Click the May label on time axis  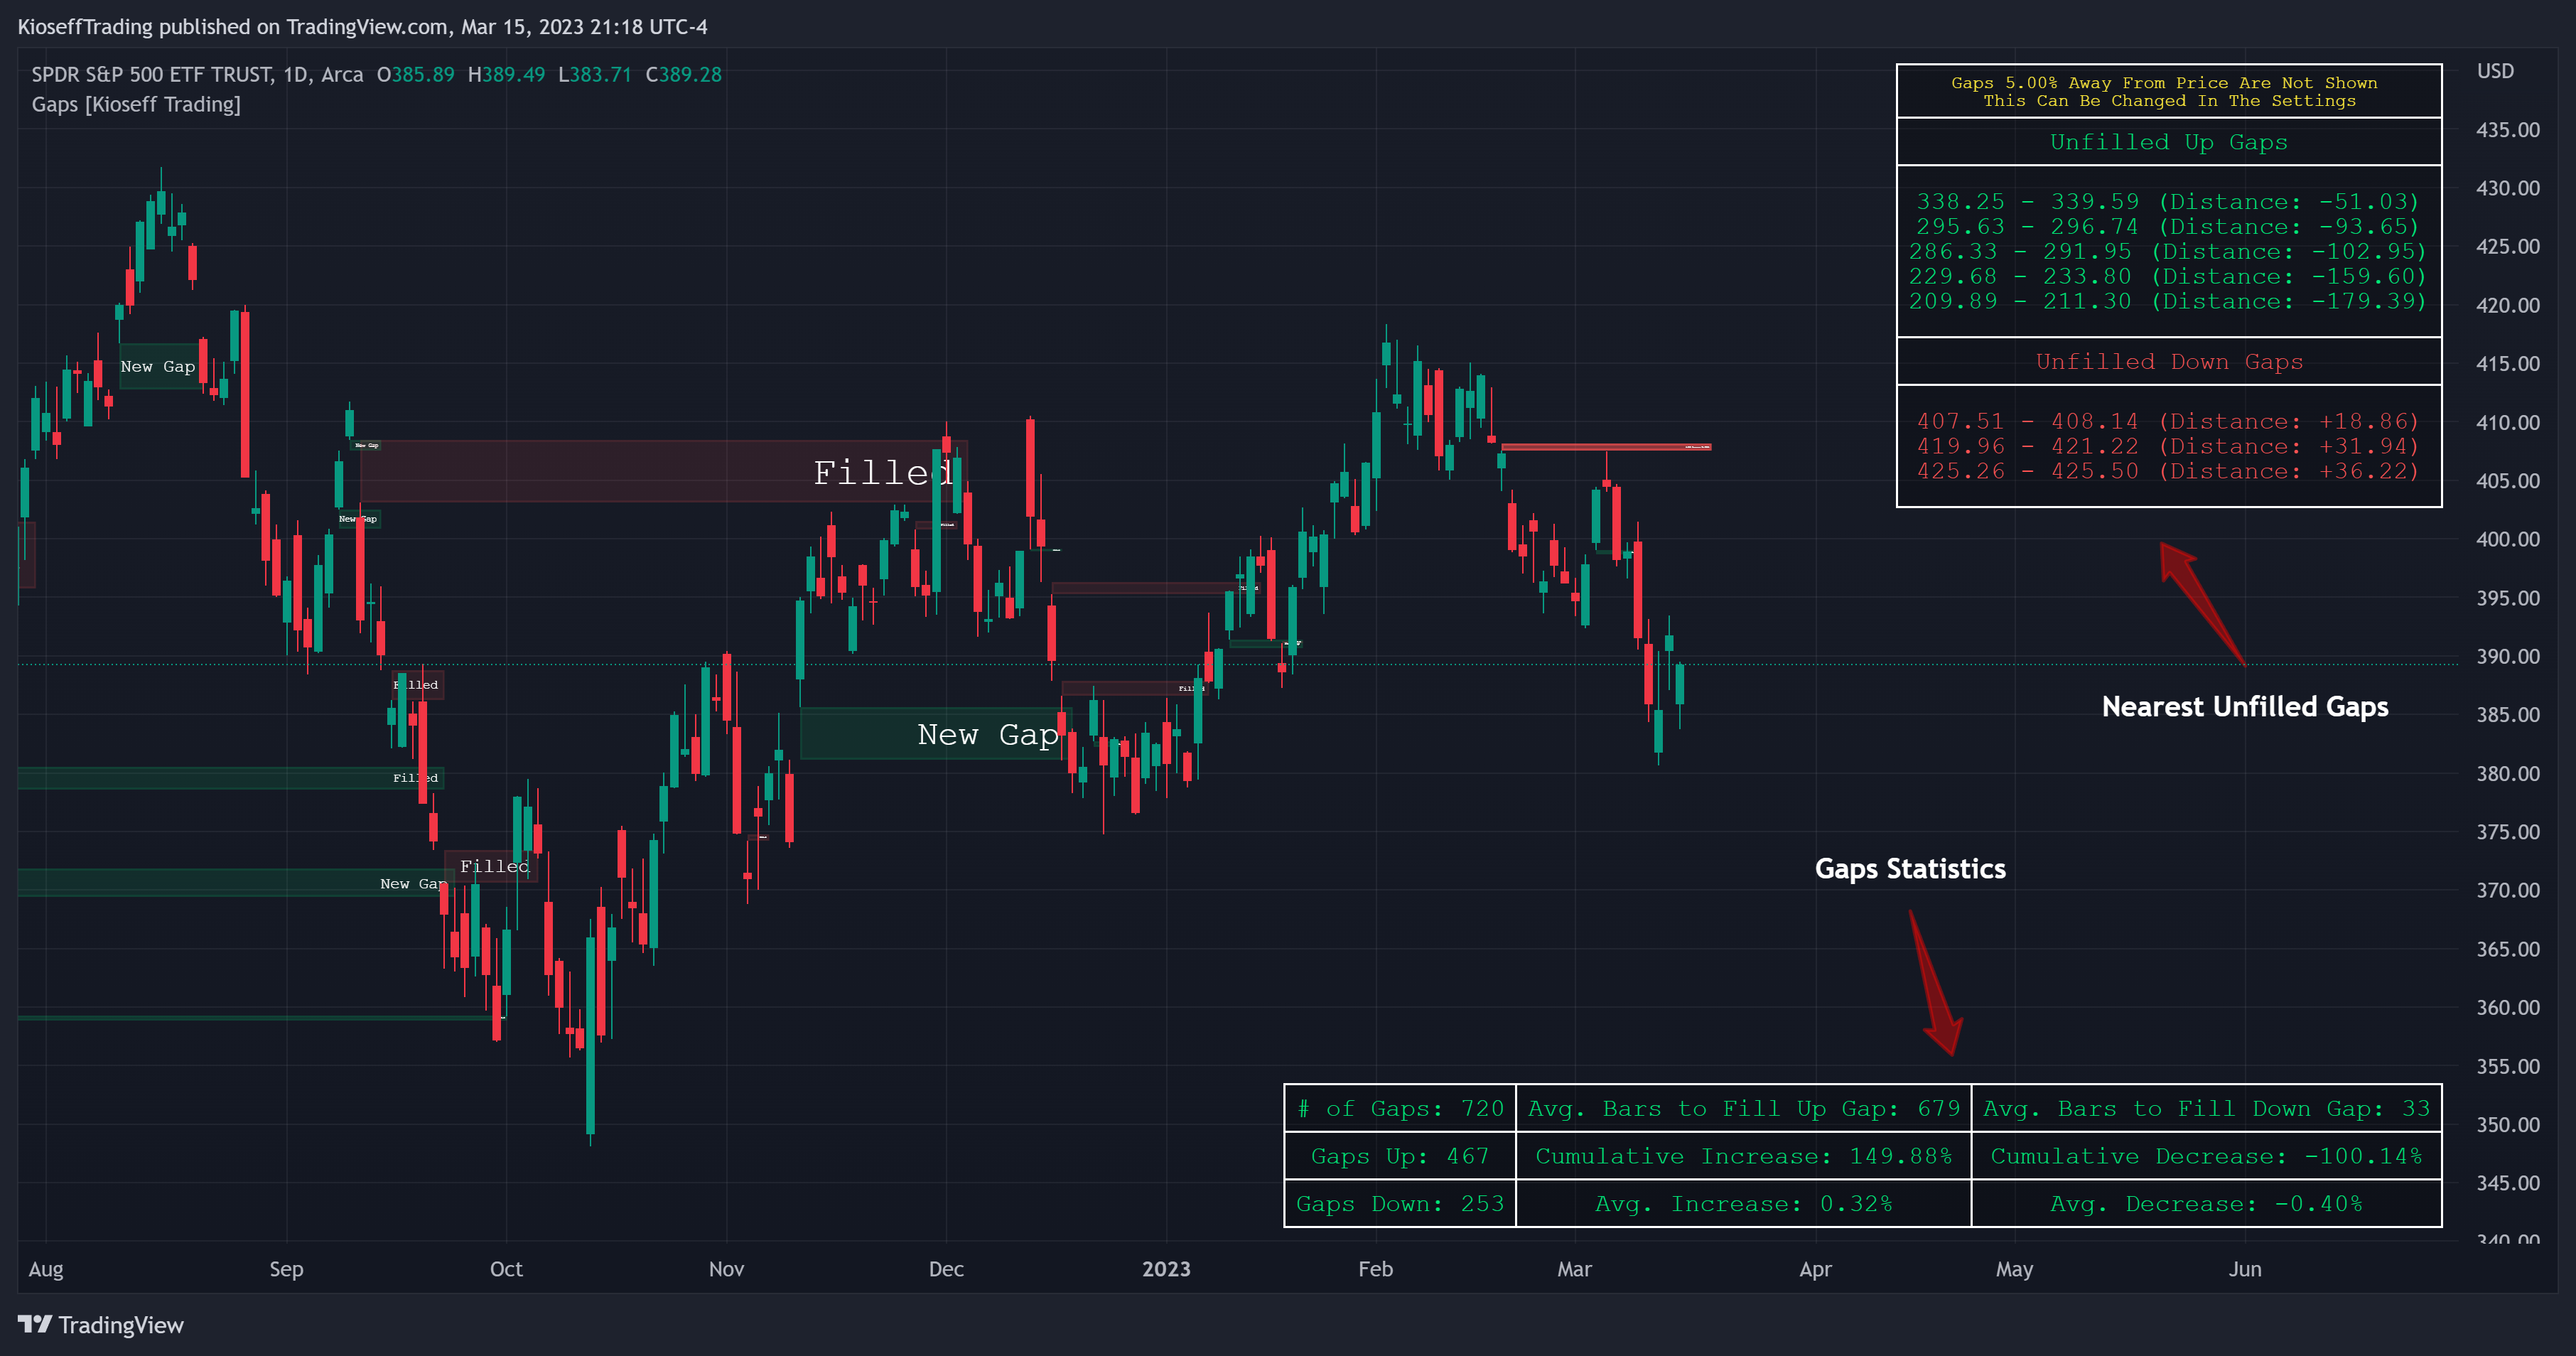(x=2014, y=1269)
